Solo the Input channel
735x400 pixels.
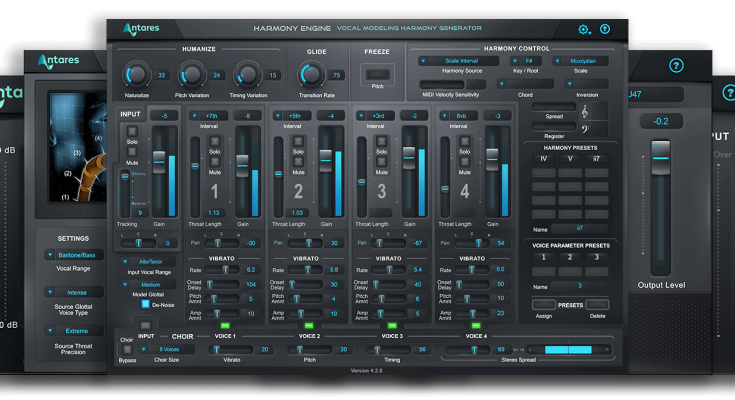[x=132, y=131]
